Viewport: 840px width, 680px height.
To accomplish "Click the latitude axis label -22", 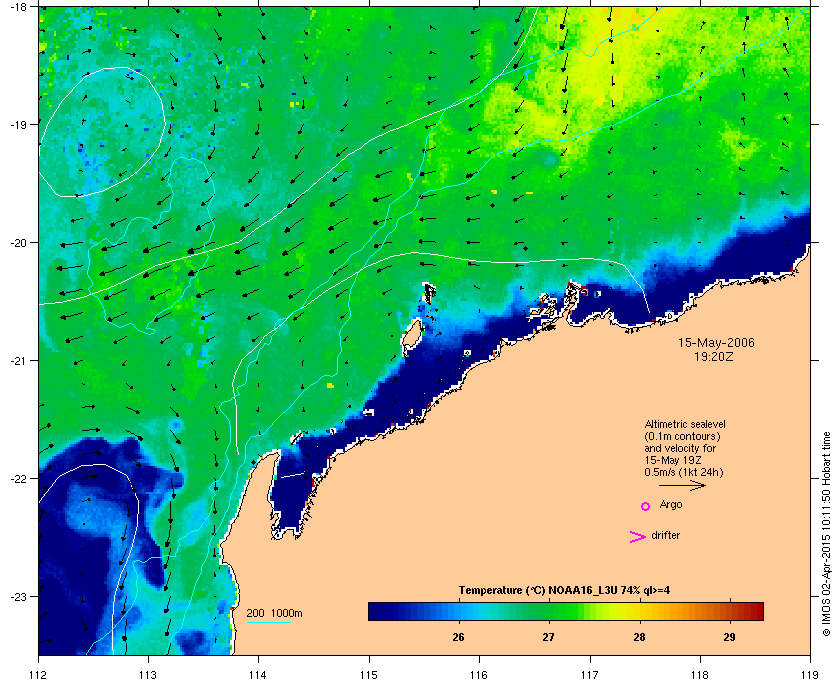I will [x=18, y=479].
